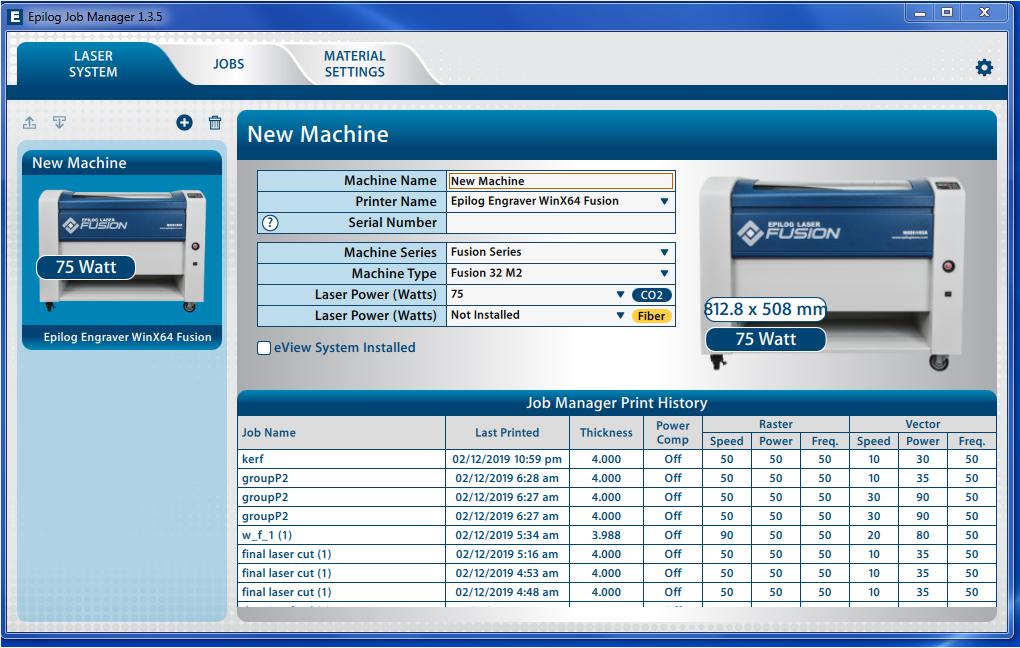Click the large Fusion machine image

832,273
